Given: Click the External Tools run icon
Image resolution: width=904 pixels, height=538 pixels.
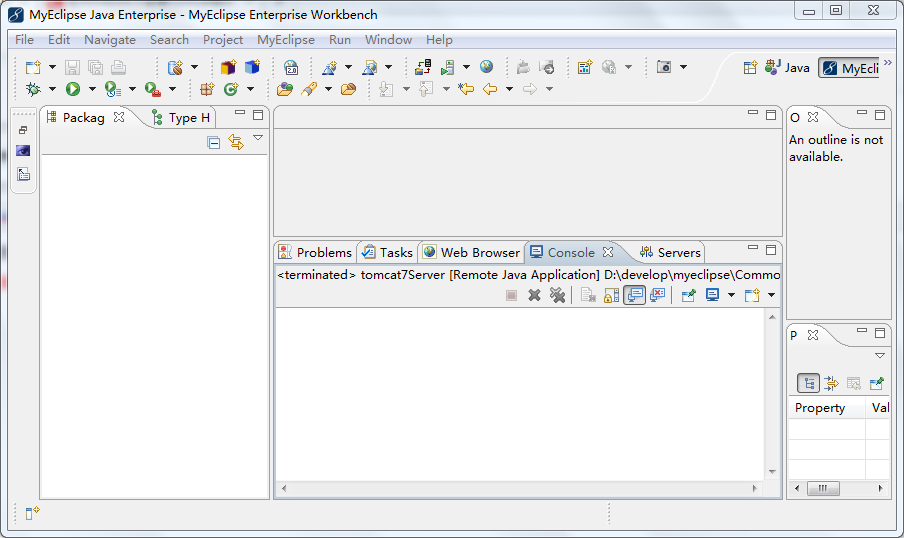Looking at the screenshot, I should (152, 89).
